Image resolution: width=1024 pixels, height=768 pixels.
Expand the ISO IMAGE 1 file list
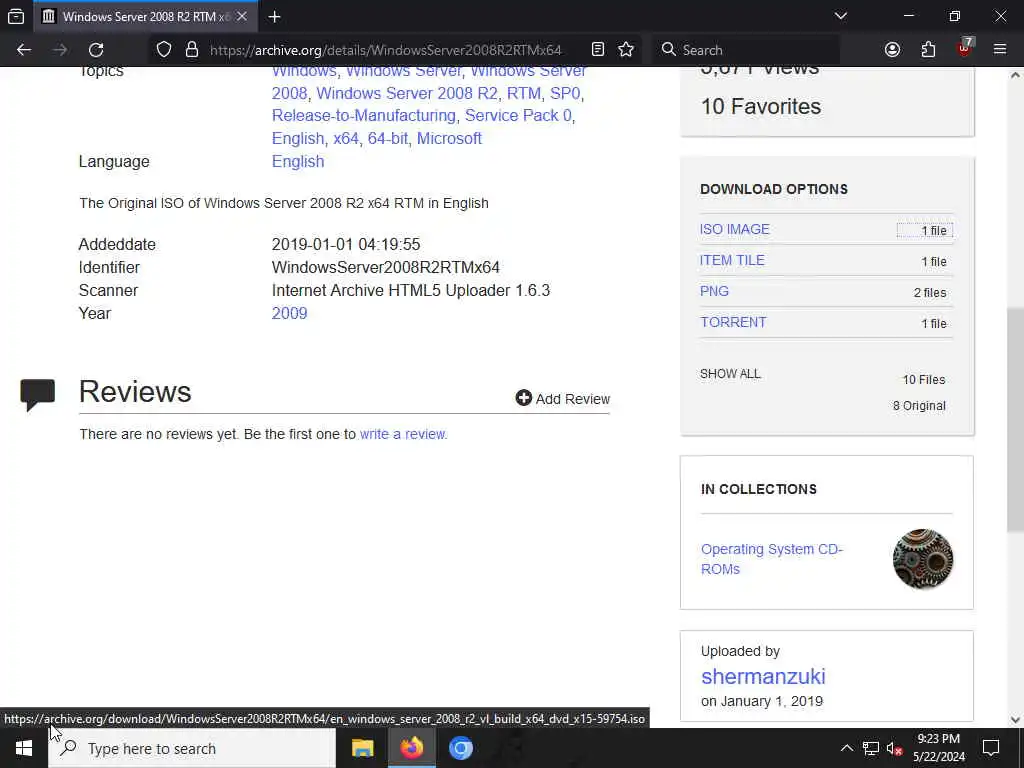[x=925, y=230]
